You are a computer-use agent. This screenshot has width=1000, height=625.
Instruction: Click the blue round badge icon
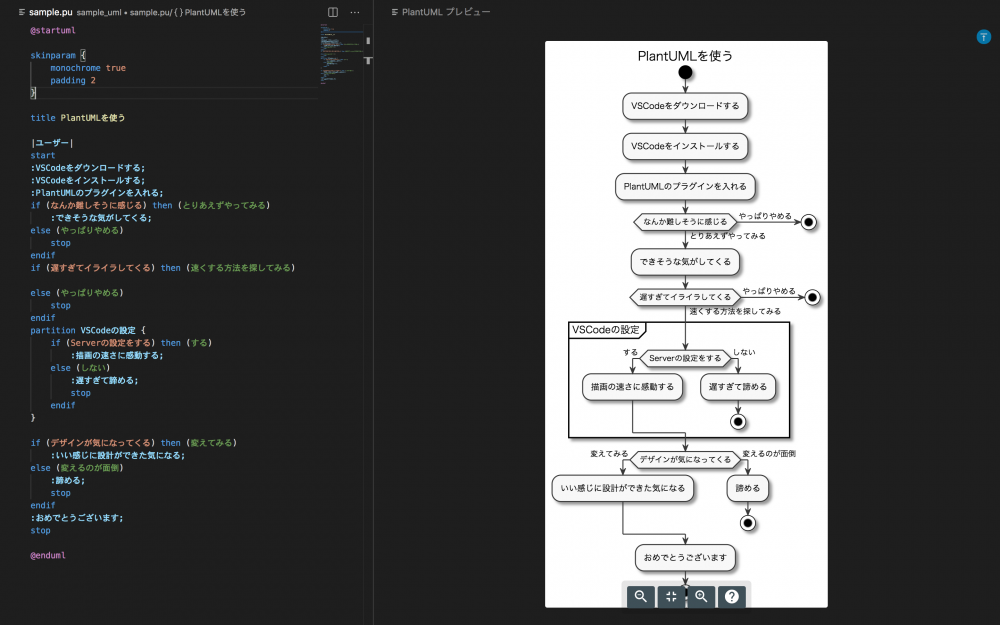[983, 37]
